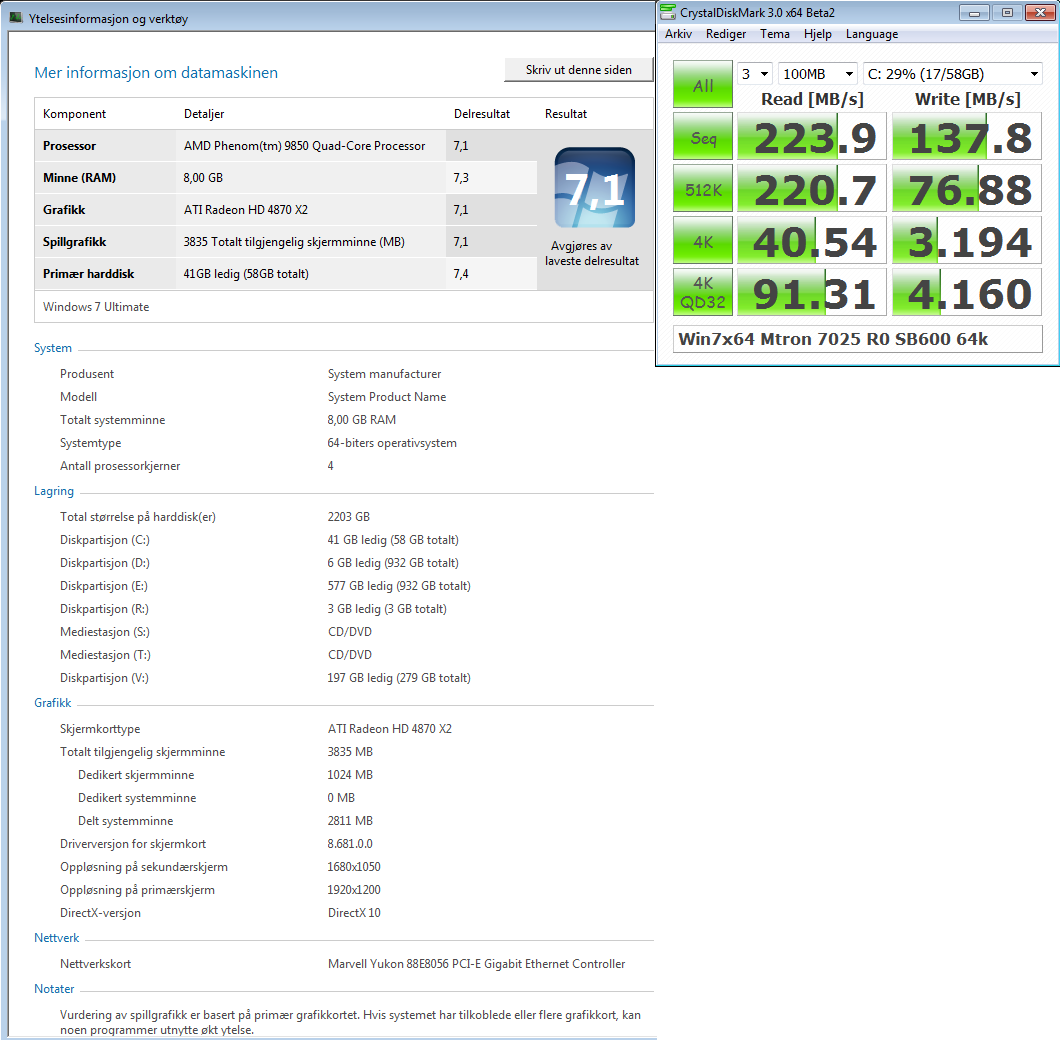
Task: Start the Seq benchmark test
Action: point(703,137)
